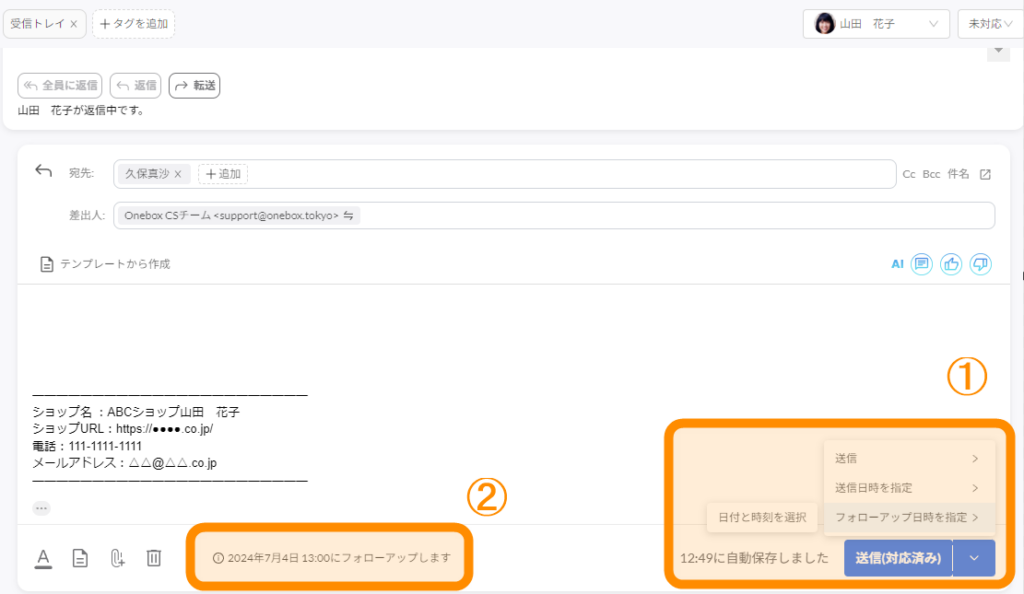Open the 未対応 status dropdown

point(990,24)
